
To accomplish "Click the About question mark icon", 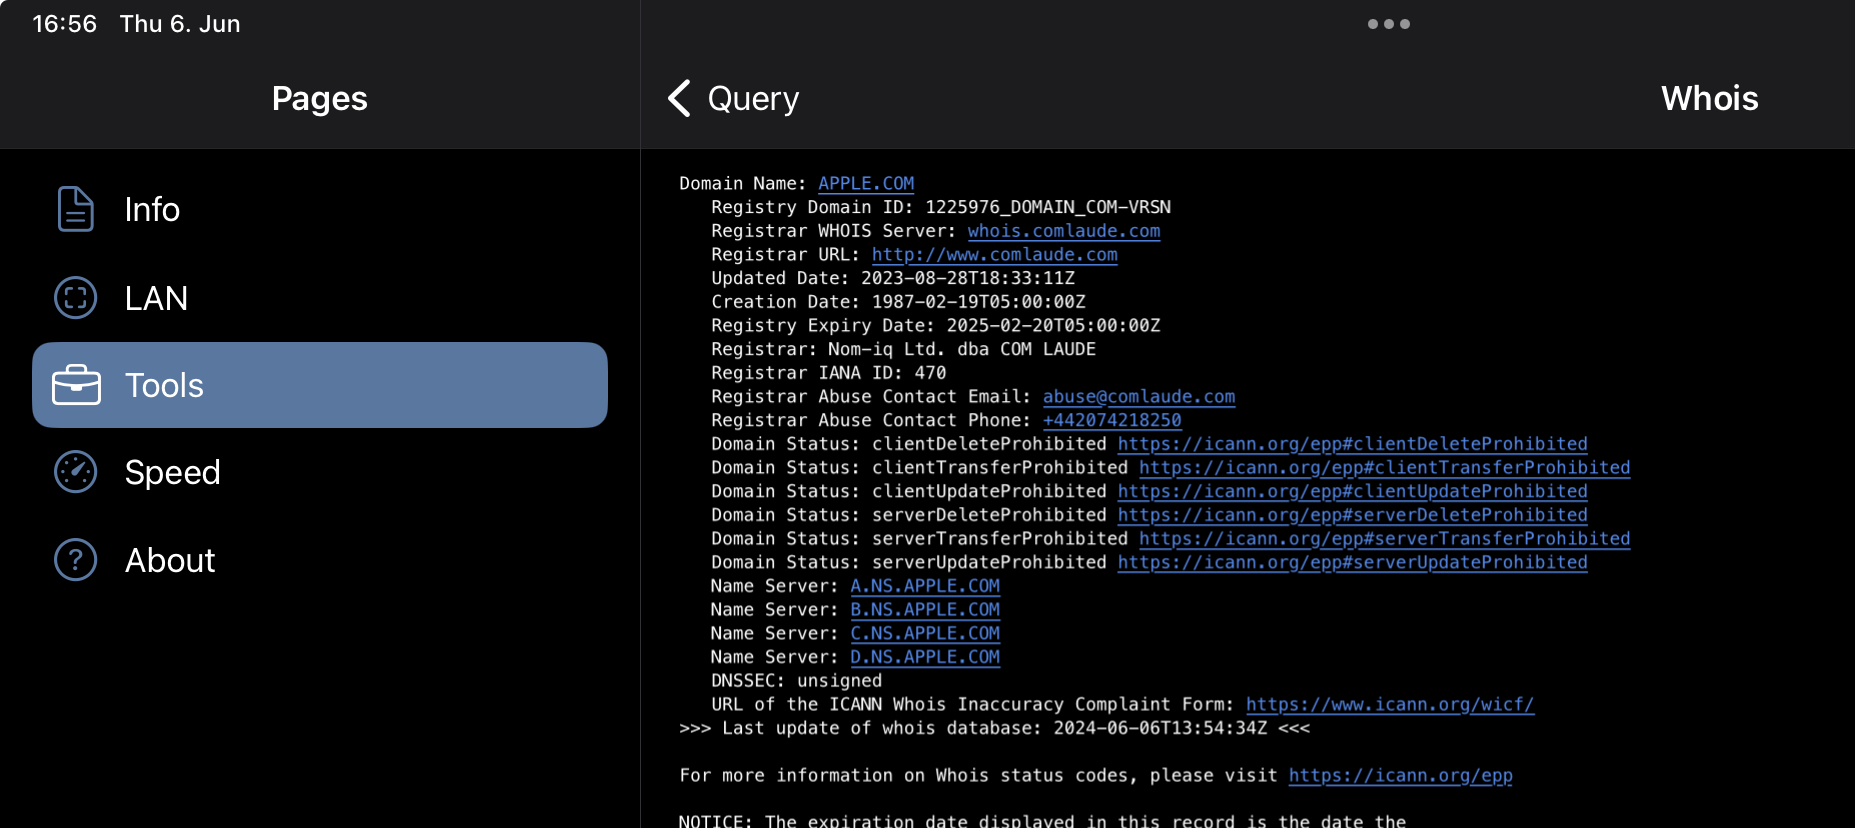I will point(76,560).
